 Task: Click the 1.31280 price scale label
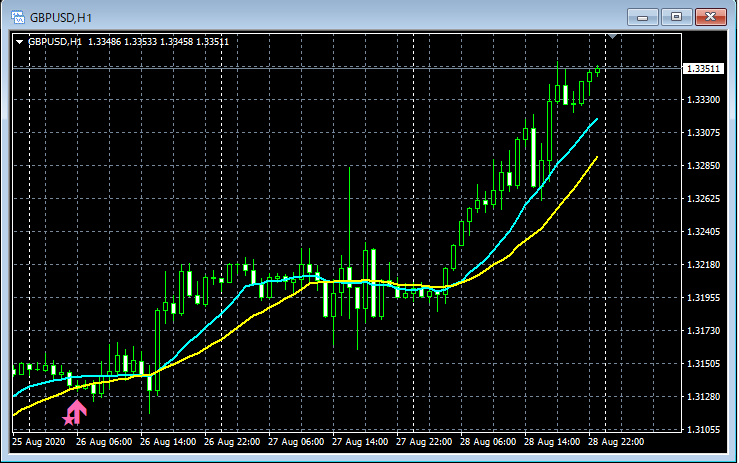click(704, 397)
